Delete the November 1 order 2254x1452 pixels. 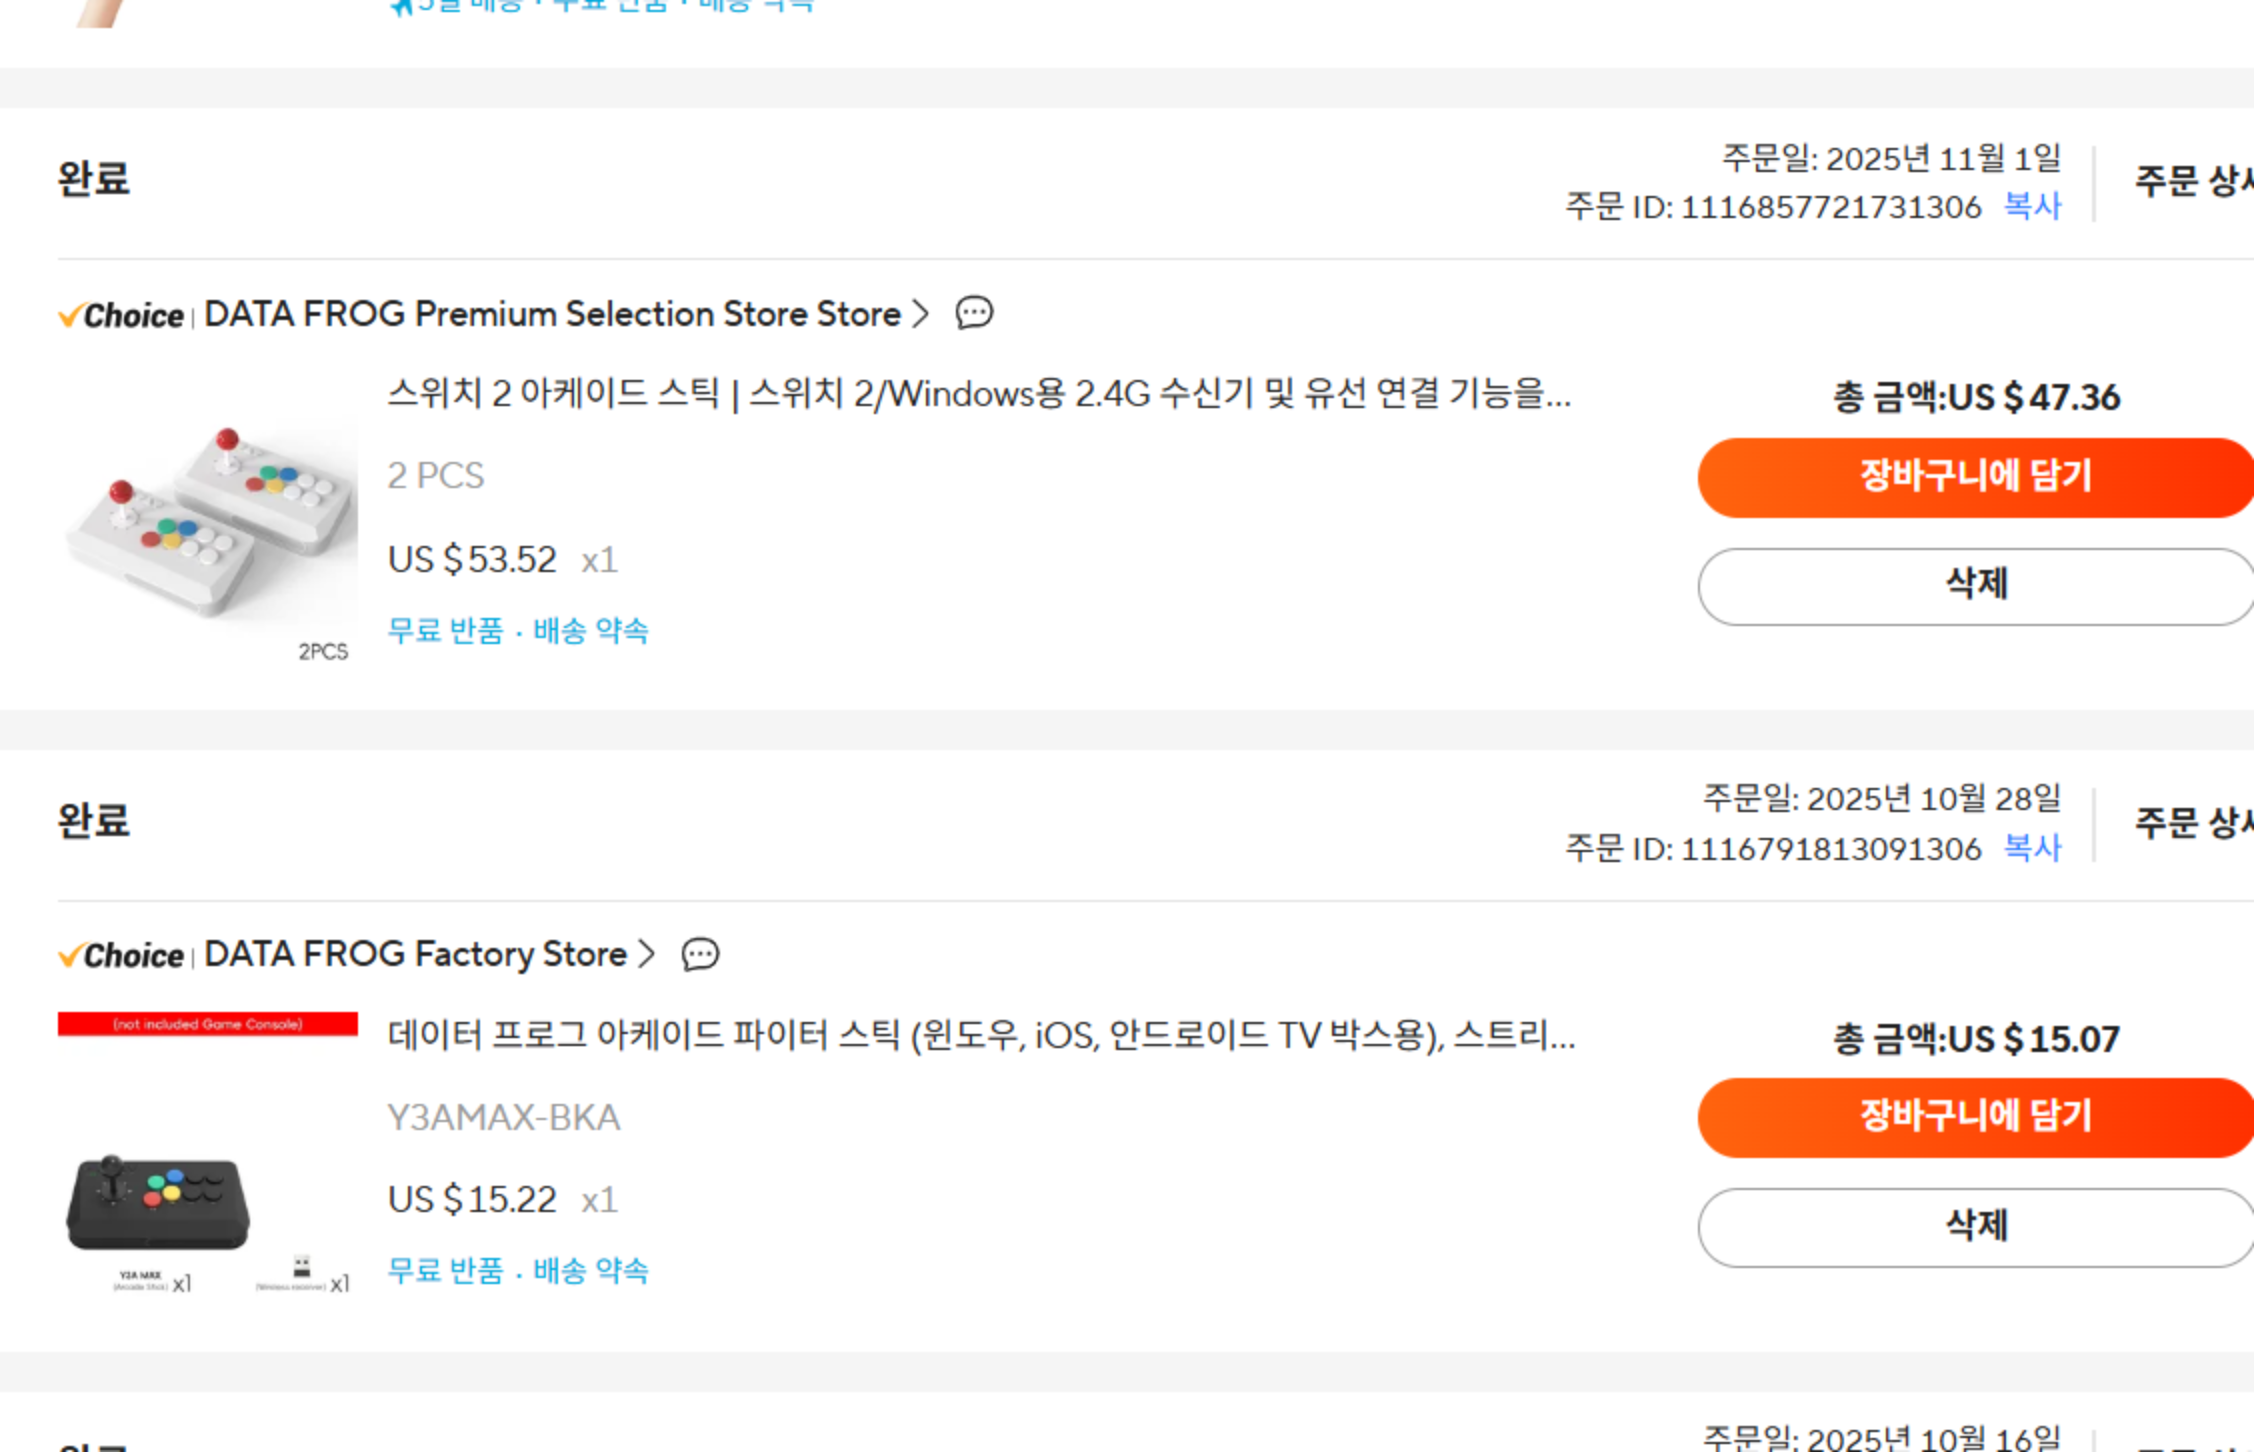(1975, 586)
